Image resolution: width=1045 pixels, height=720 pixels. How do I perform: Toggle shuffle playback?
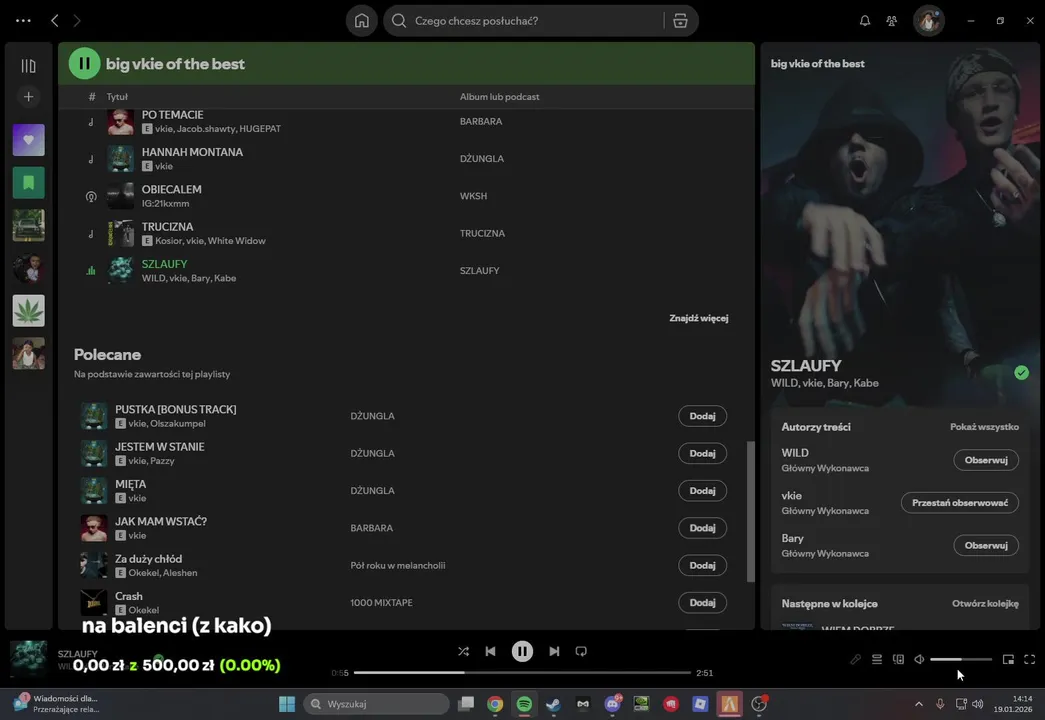tap(463, 651)
